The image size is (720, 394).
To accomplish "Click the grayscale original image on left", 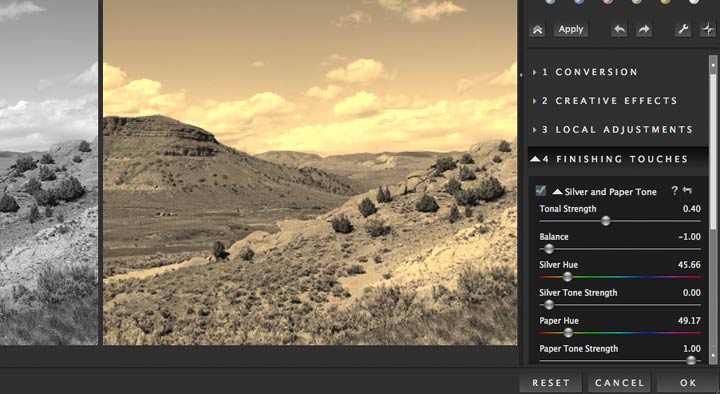I will tap(49, 172).
